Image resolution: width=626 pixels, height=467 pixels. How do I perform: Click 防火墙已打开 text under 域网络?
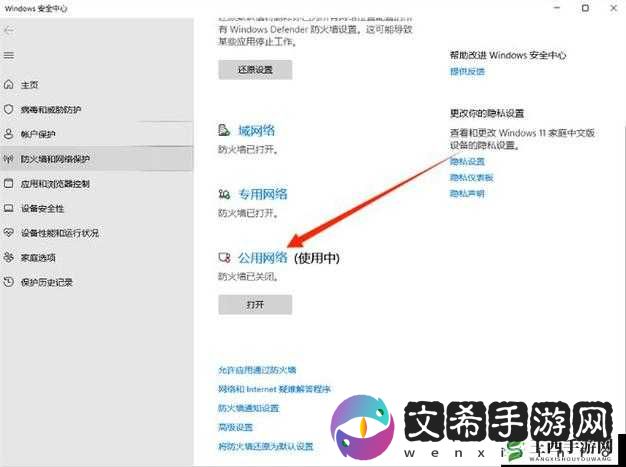[248, 149]
